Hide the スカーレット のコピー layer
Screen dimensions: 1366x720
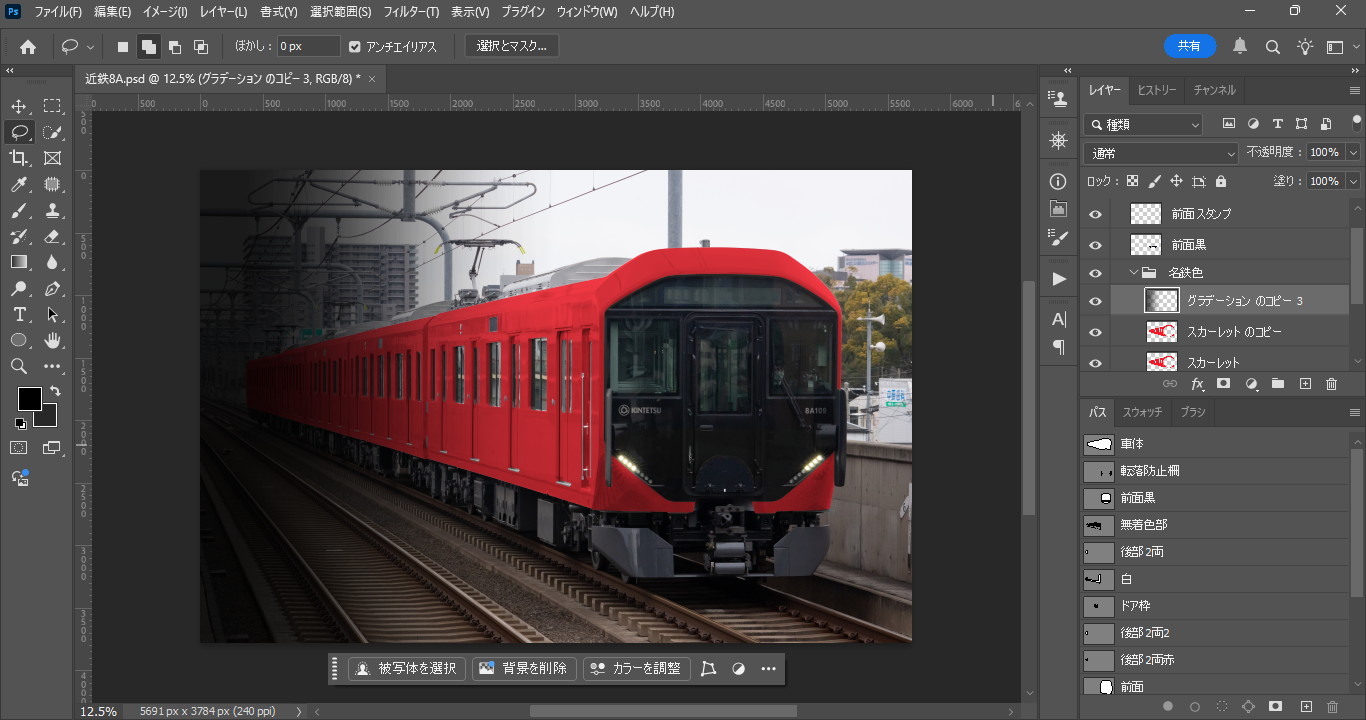pos(1095,332)
